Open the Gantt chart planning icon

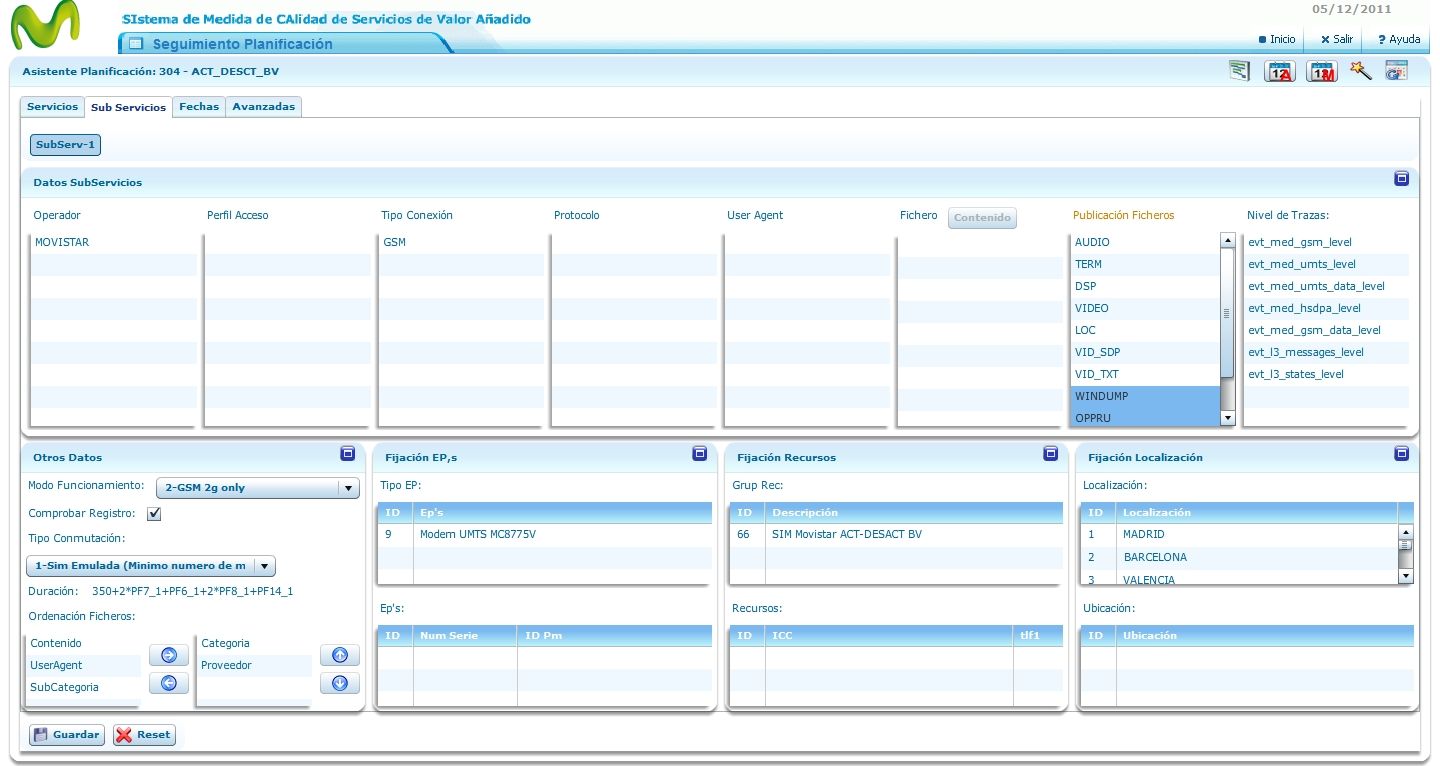pos(1240,71)
